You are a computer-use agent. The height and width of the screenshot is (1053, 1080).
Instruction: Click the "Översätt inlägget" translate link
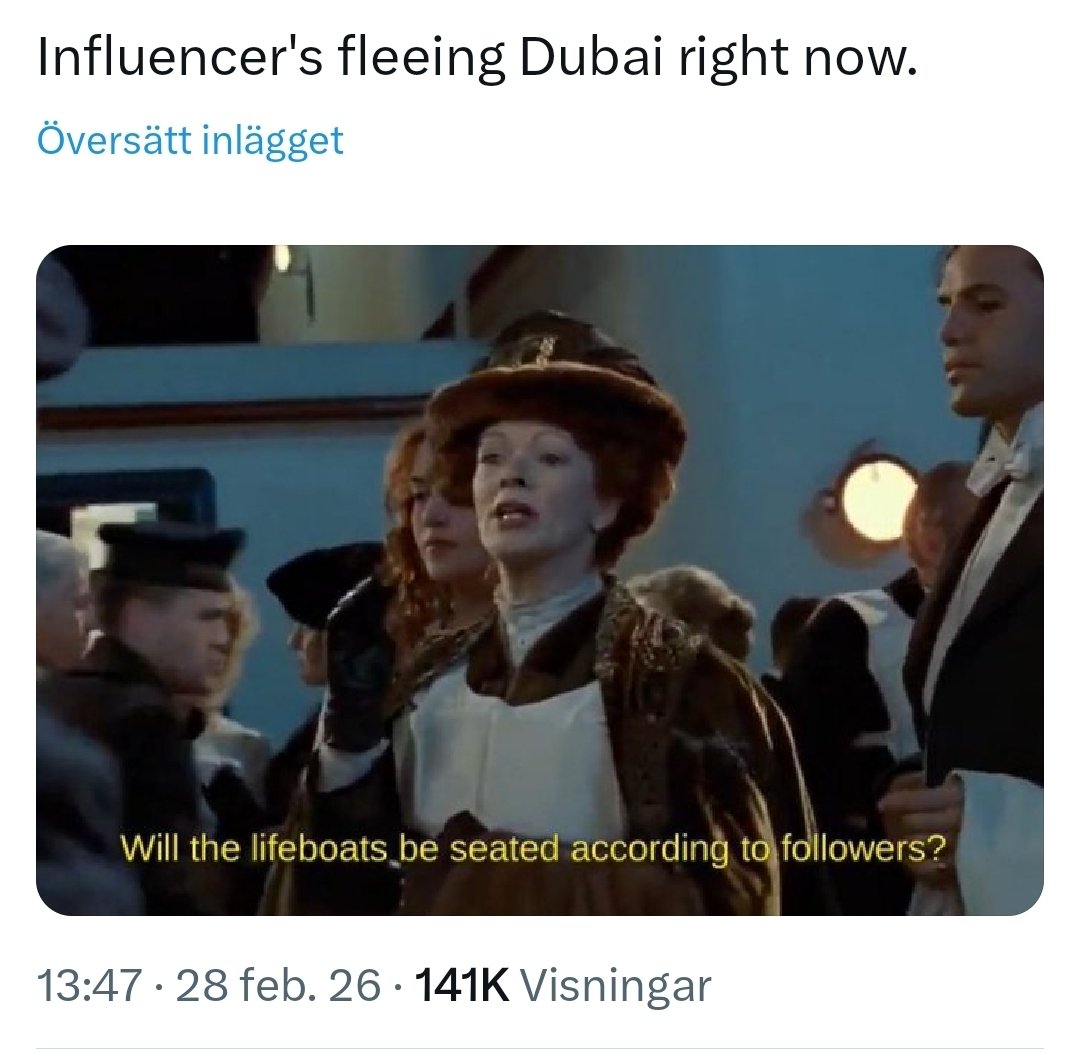pos(190,139)
